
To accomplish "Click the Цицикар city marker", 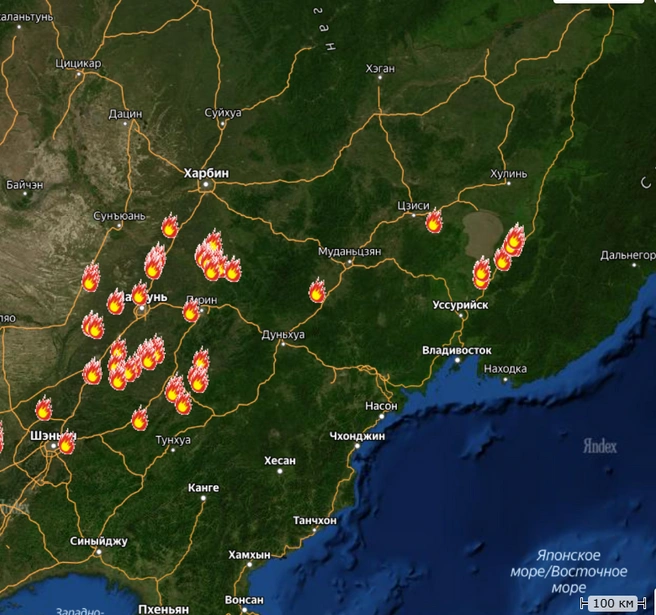I will click(79, 74).
